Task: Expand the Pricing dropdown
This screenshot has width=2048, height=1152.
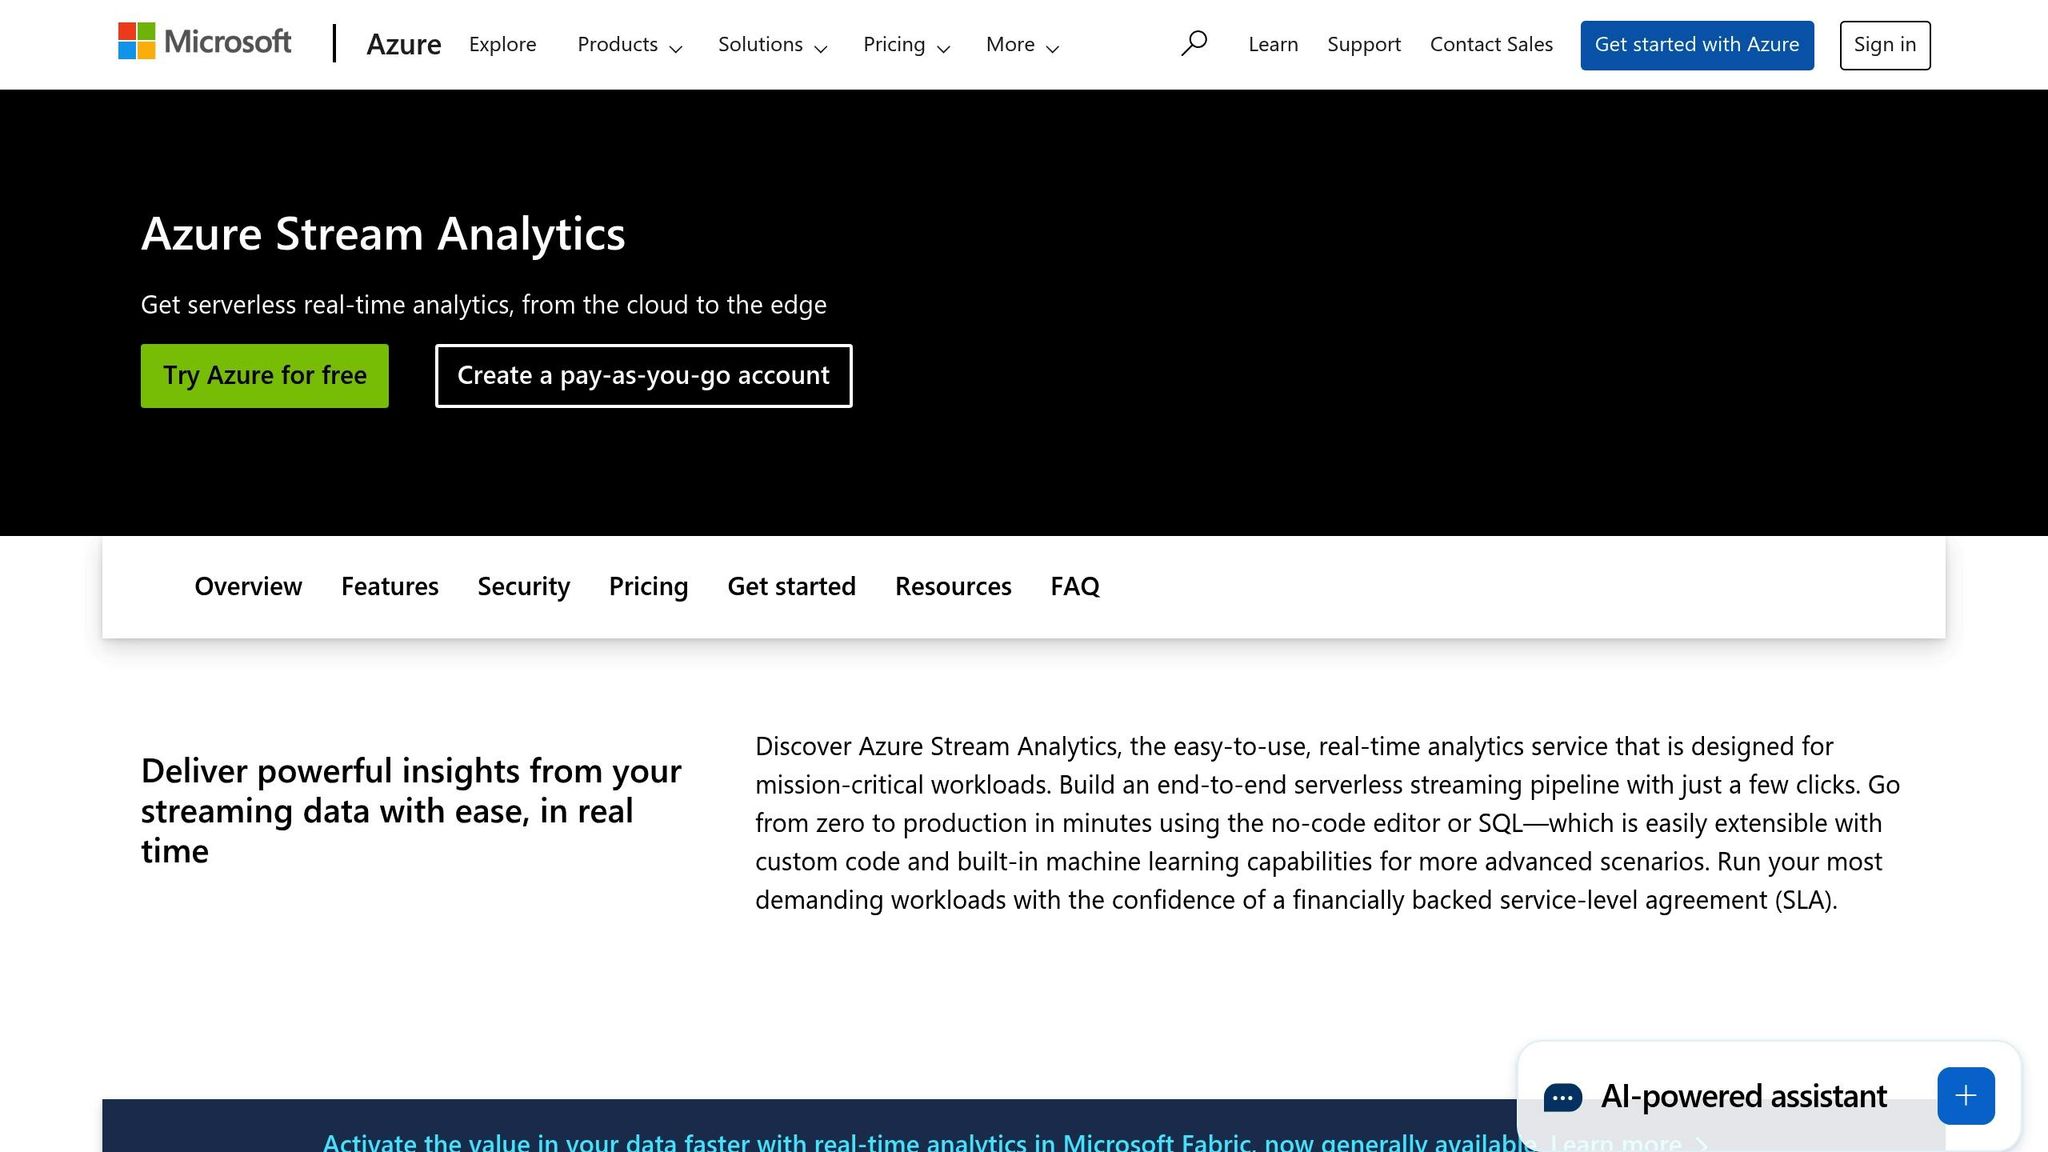Action: pyautogui.click(x=906, y=44)
